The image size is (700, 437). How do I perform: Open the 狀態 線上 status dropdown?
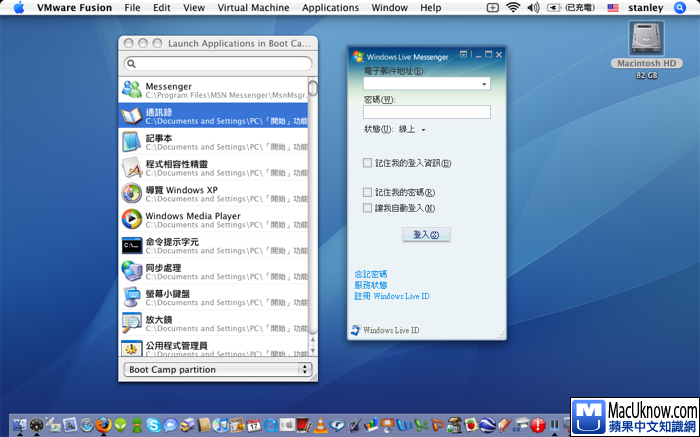coord(413,129)
